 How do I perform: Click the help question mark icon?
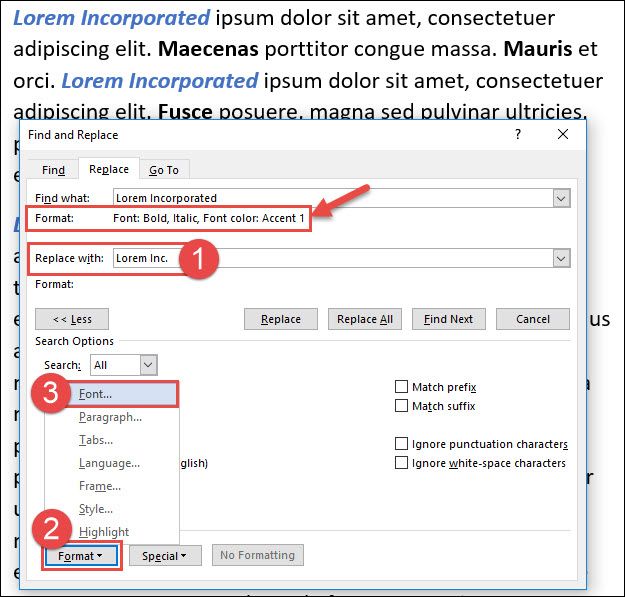[x=518, y=134]
